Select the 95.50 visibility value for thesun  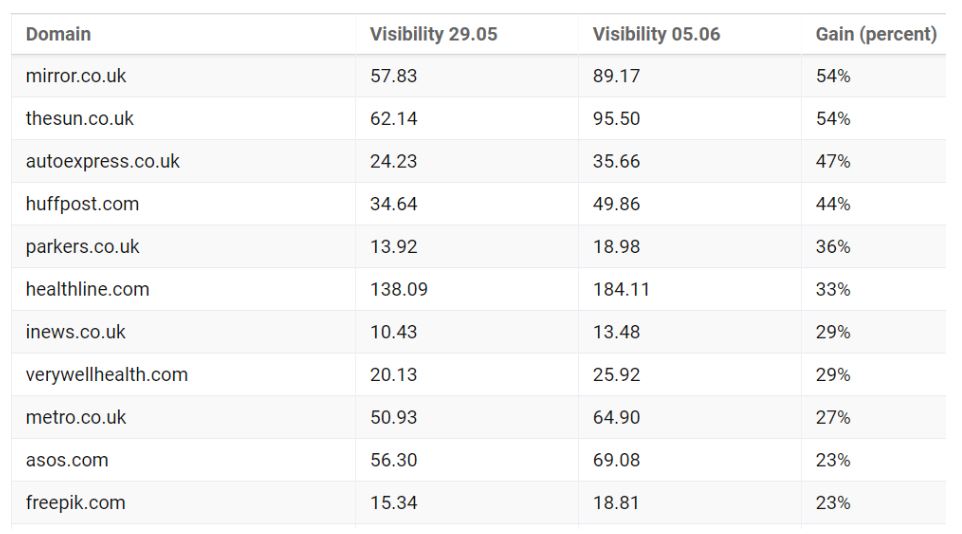(616, 118)
